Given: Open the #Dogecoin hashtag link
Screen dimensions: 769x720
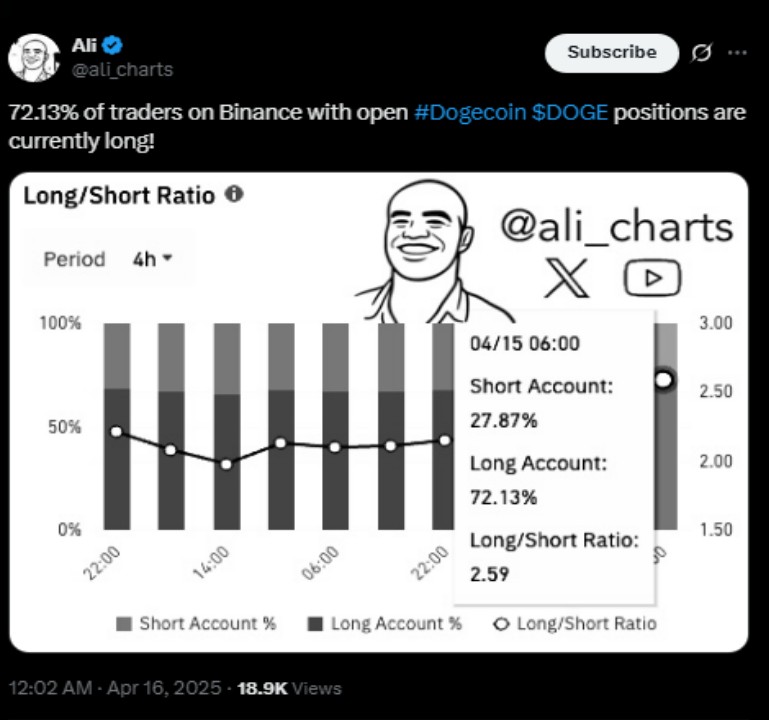Looking at the screenshot, I should pos(470,112).
